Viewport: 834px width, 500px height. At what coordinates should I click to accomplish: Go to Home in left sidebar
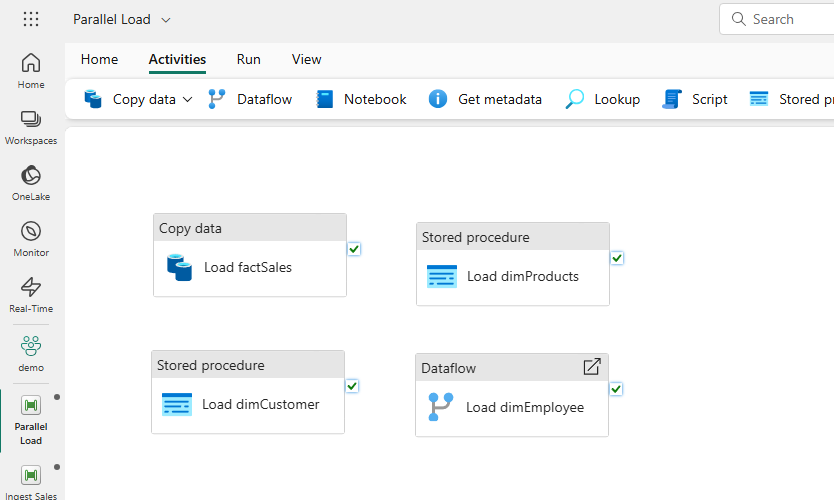[x=31, y=70]
